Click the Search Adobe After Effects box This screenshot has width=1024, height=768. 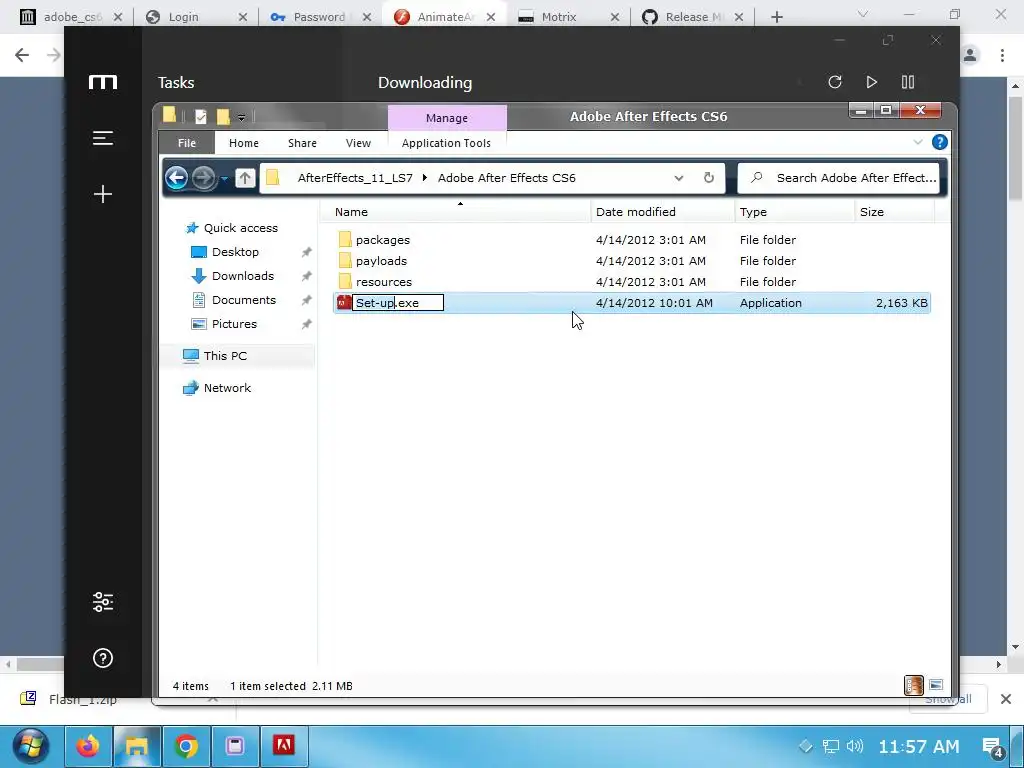coord(839,178)
